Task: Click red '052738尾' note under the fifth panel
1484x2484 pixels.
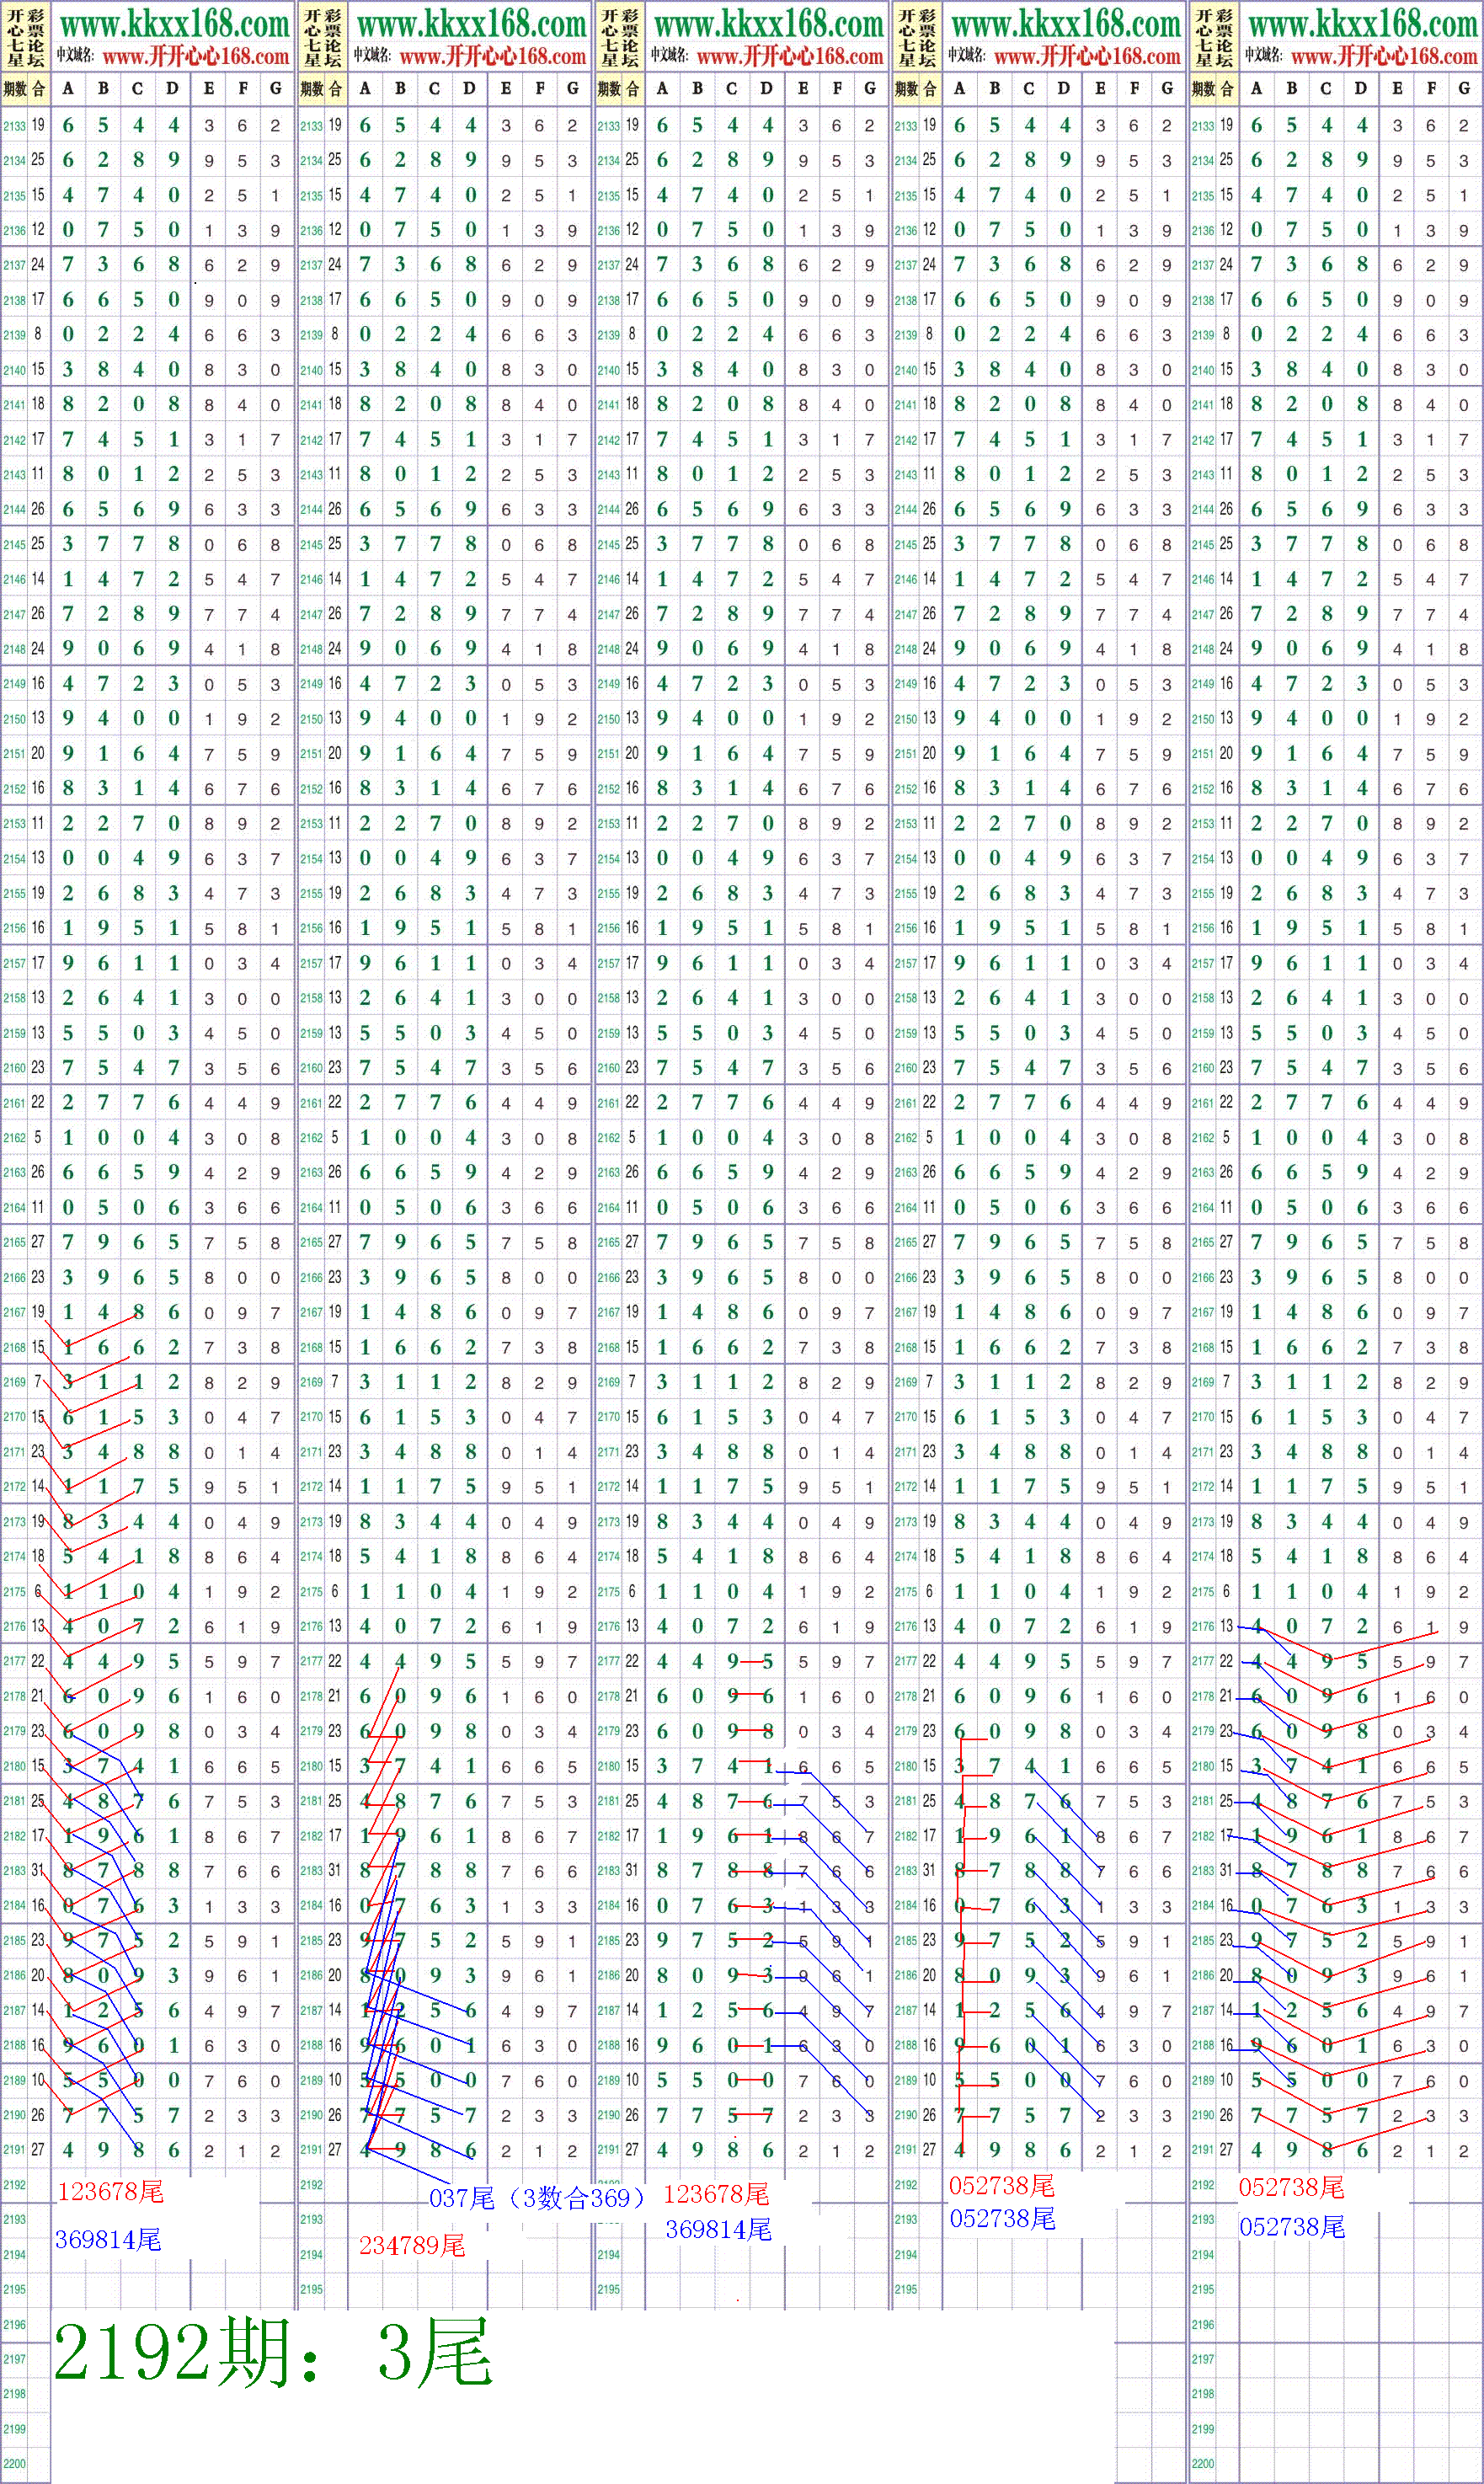Action: pos(1292,2187)
